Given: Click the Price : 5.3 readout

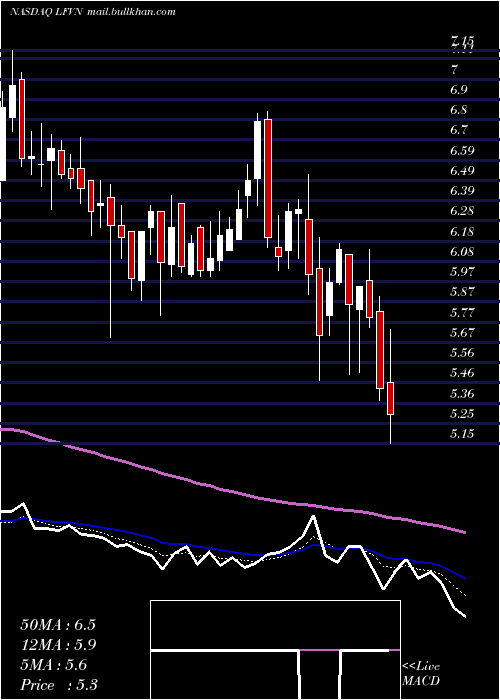Looking at the screenshot, I should (59, 685).
